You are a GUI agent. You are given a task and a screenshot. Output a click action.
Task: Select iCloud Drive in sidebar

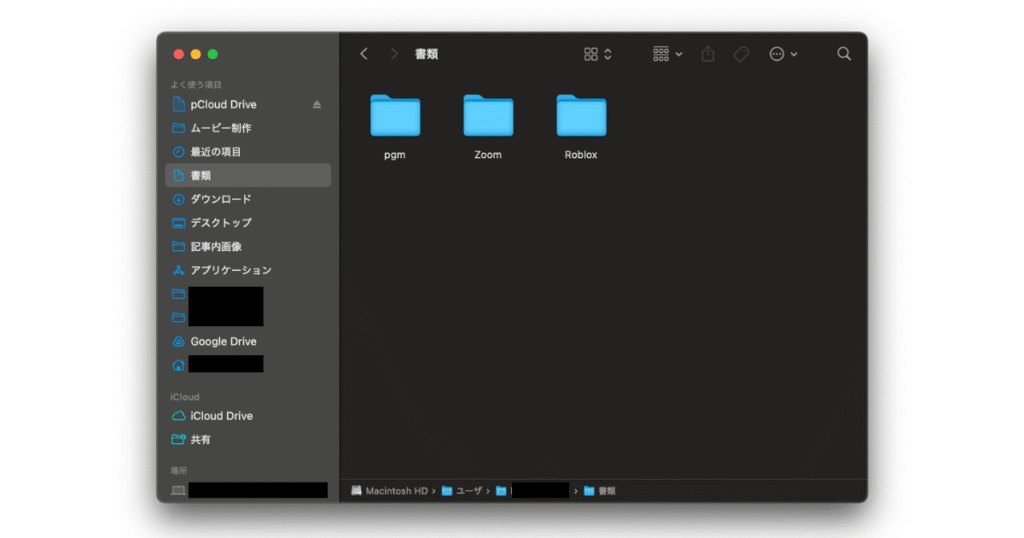221,416
